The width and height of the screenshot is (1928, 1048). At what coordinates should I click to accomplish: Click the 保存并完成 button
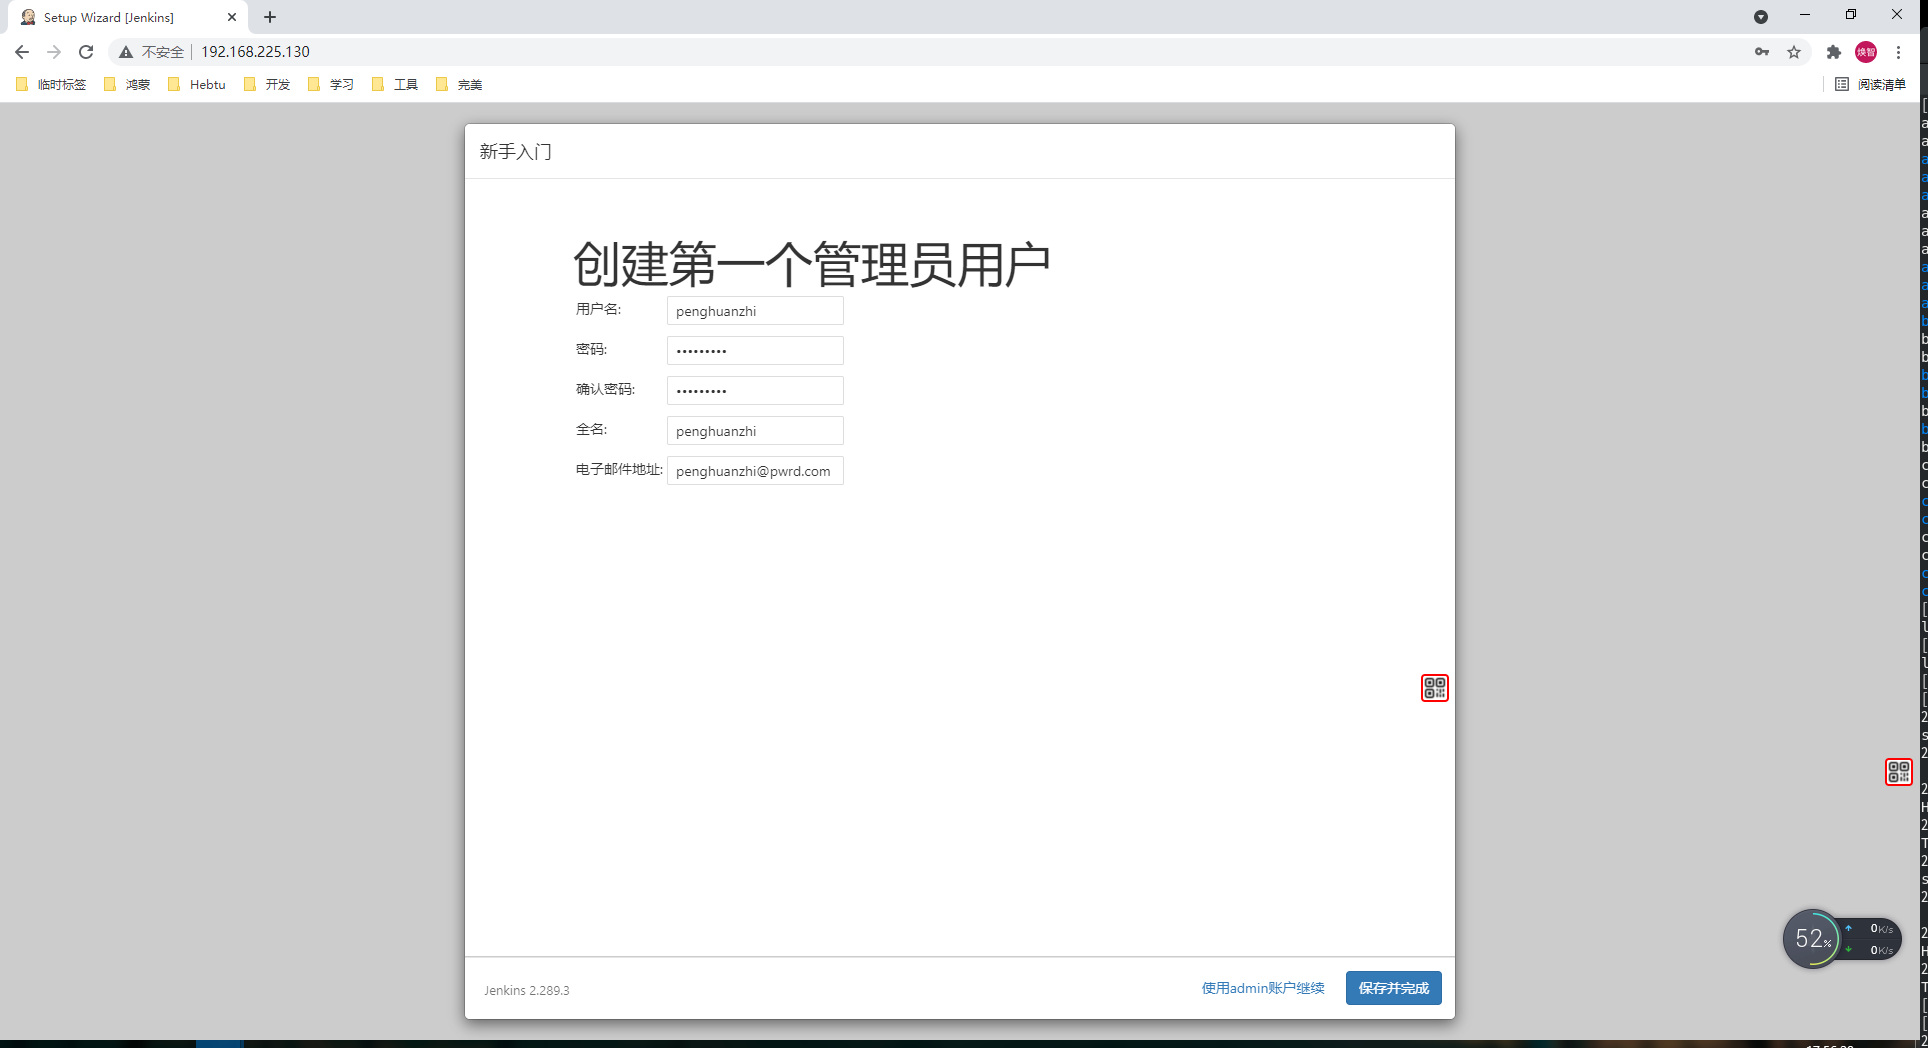point(1393,988)
